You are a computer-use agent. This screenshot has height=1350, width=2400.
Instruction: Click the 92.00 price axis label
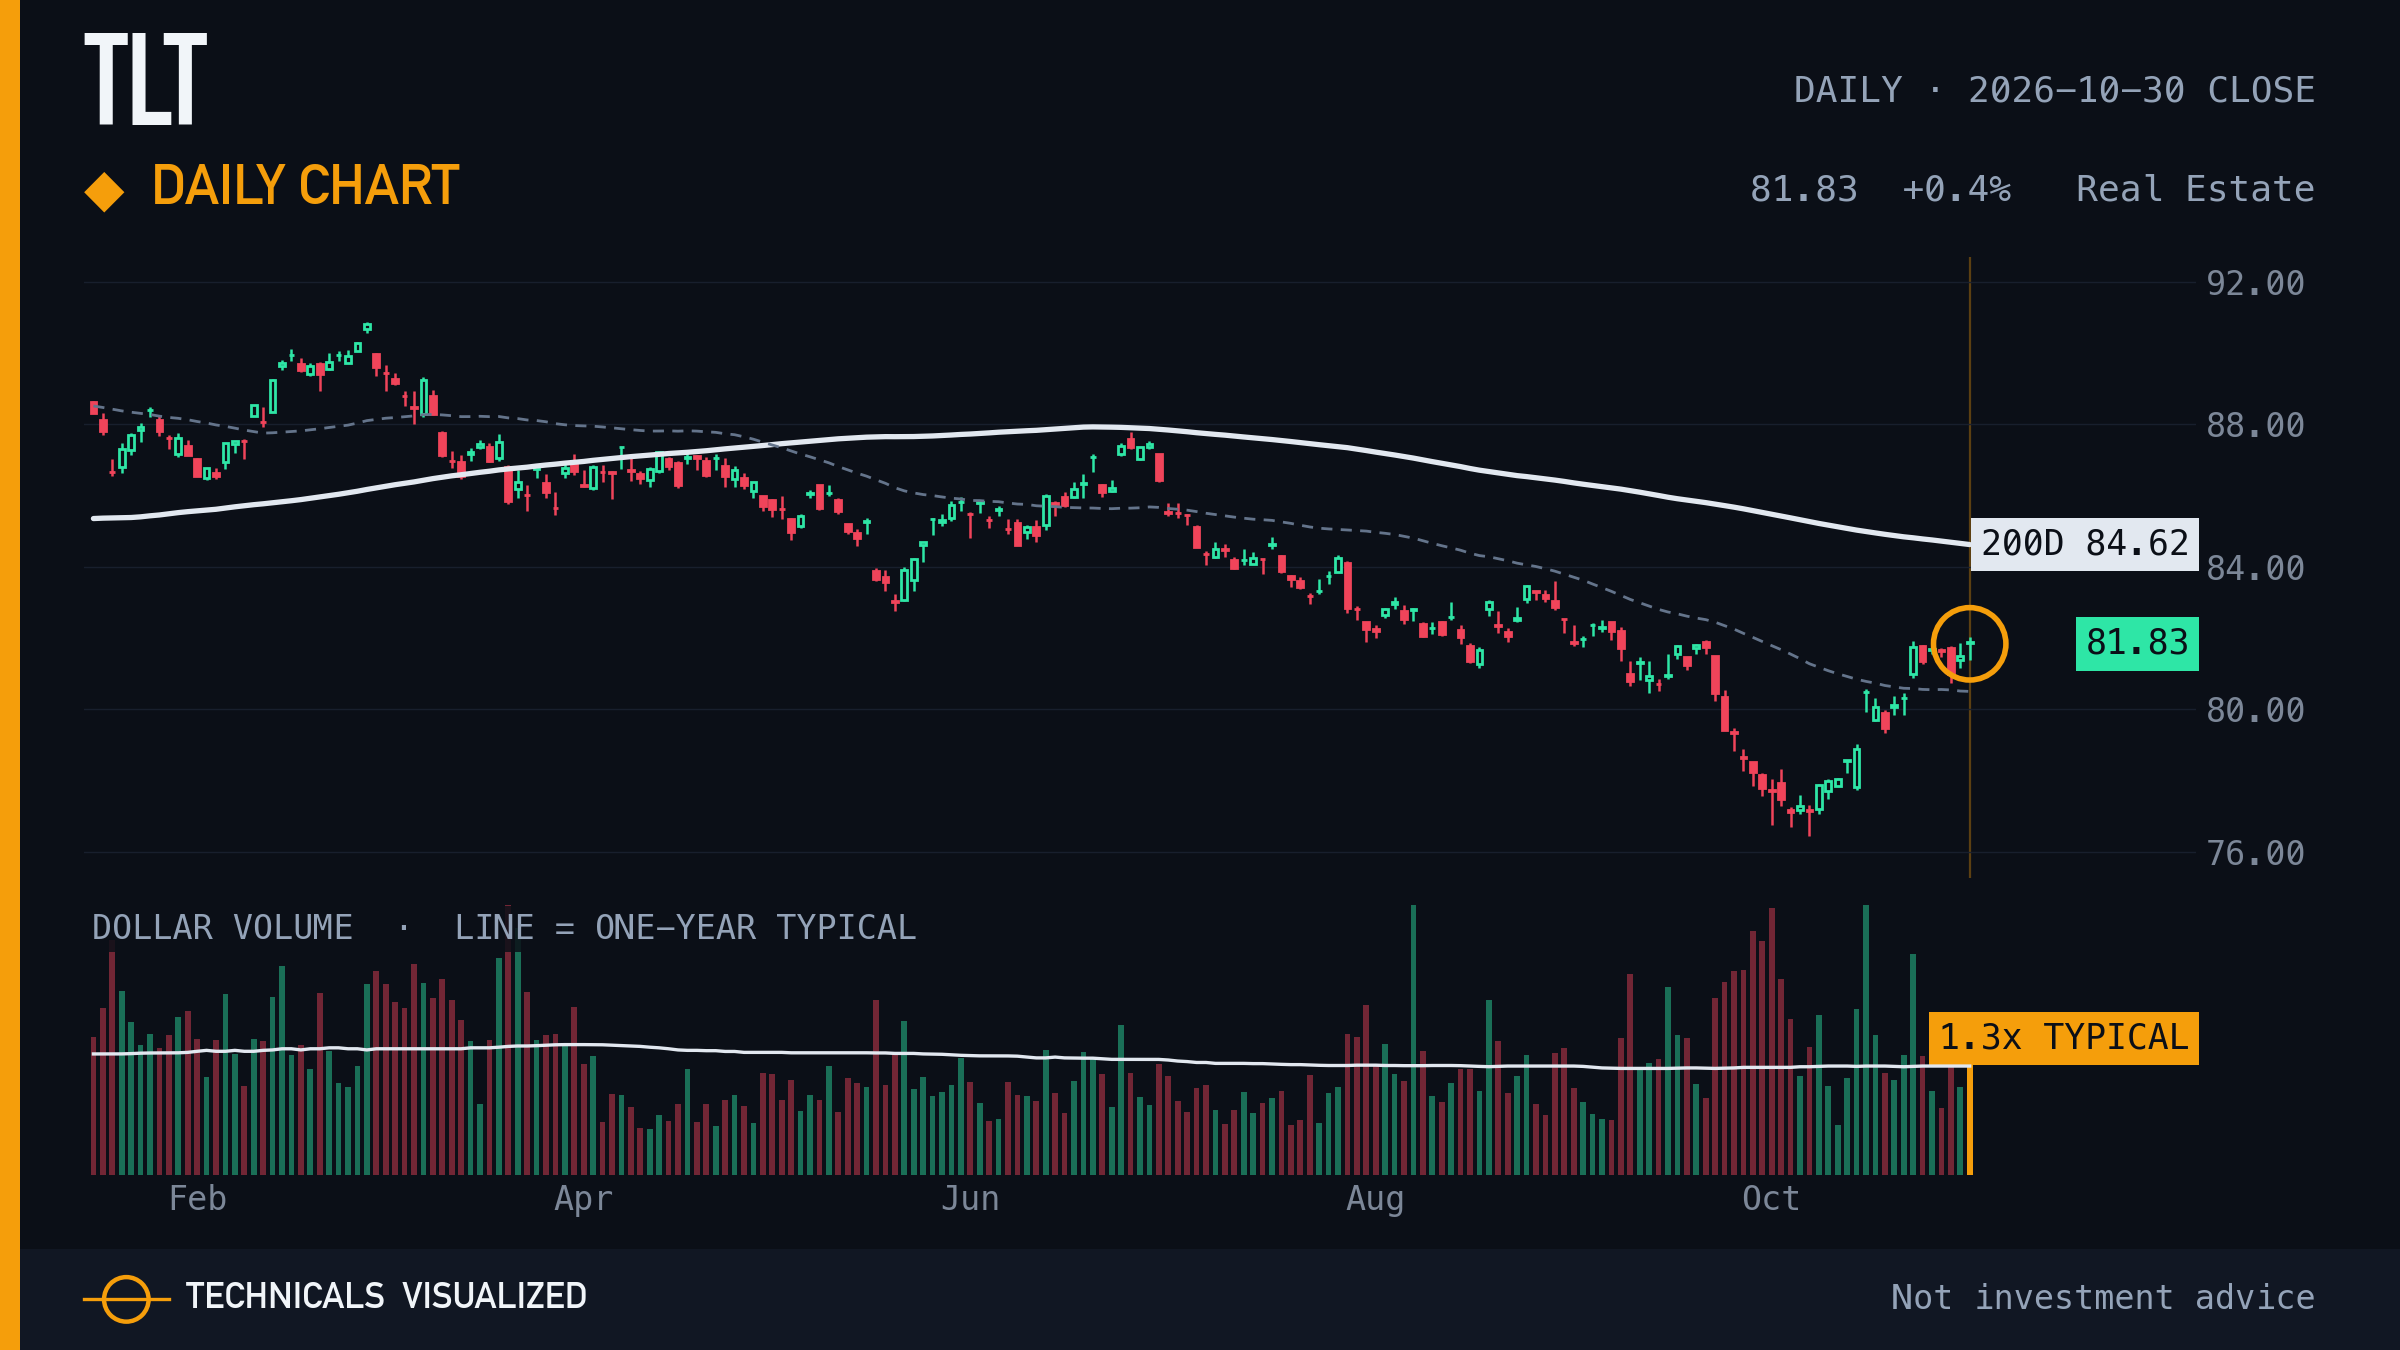[2255, 283]
